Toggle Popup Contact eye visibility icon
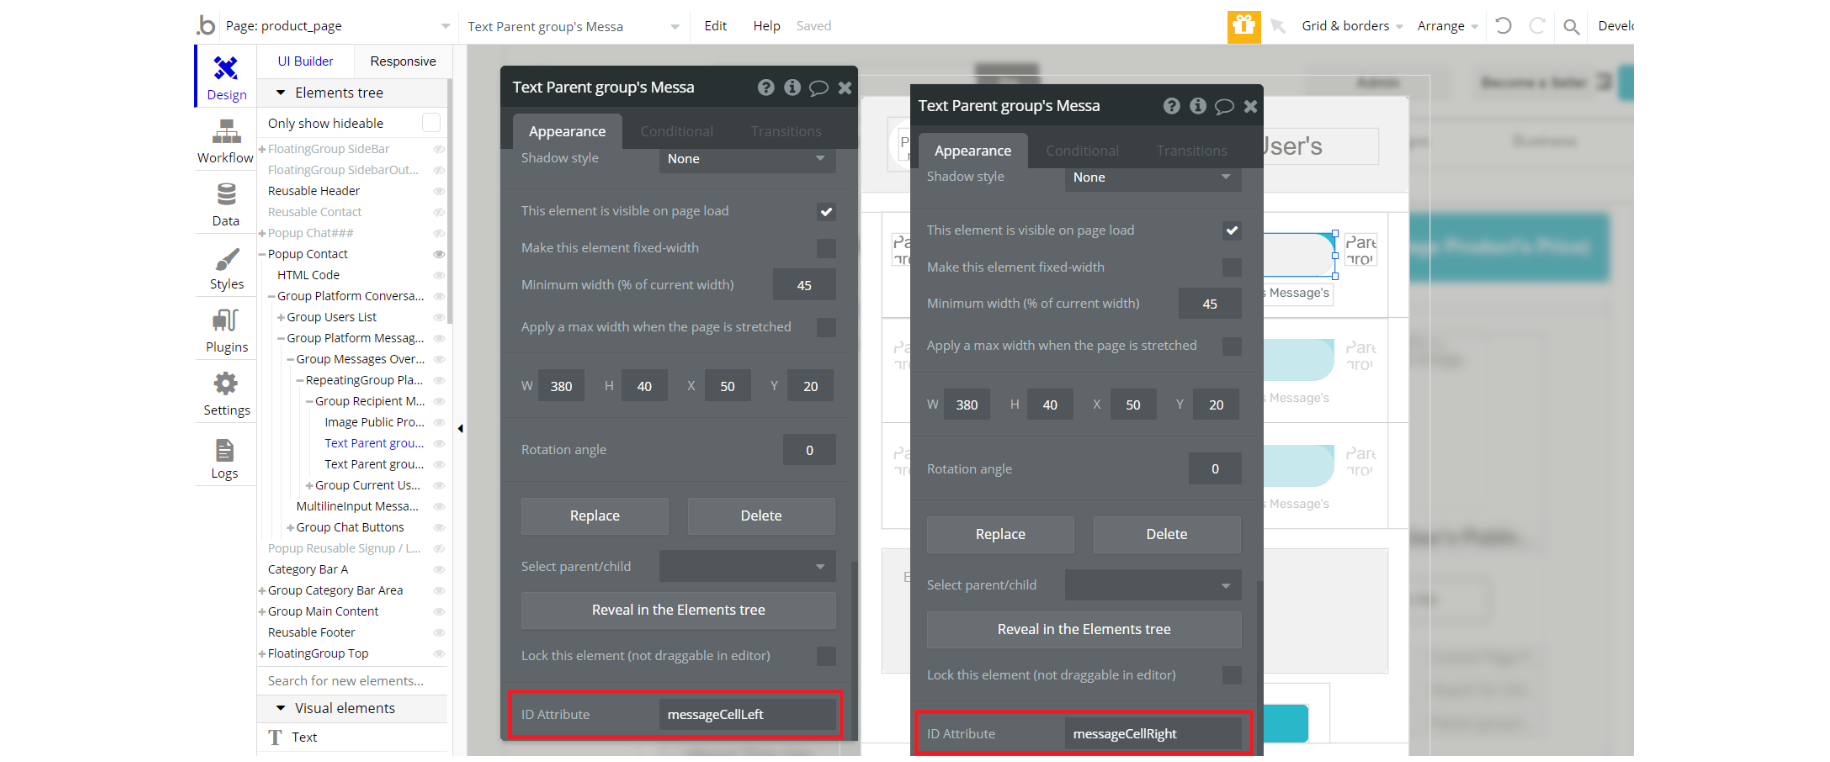The image size is (1830, 762). coord(439,254)
